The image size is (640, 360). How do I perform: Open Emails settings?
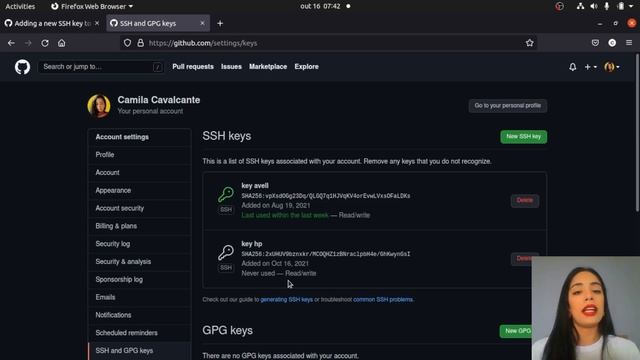[140, 297]
